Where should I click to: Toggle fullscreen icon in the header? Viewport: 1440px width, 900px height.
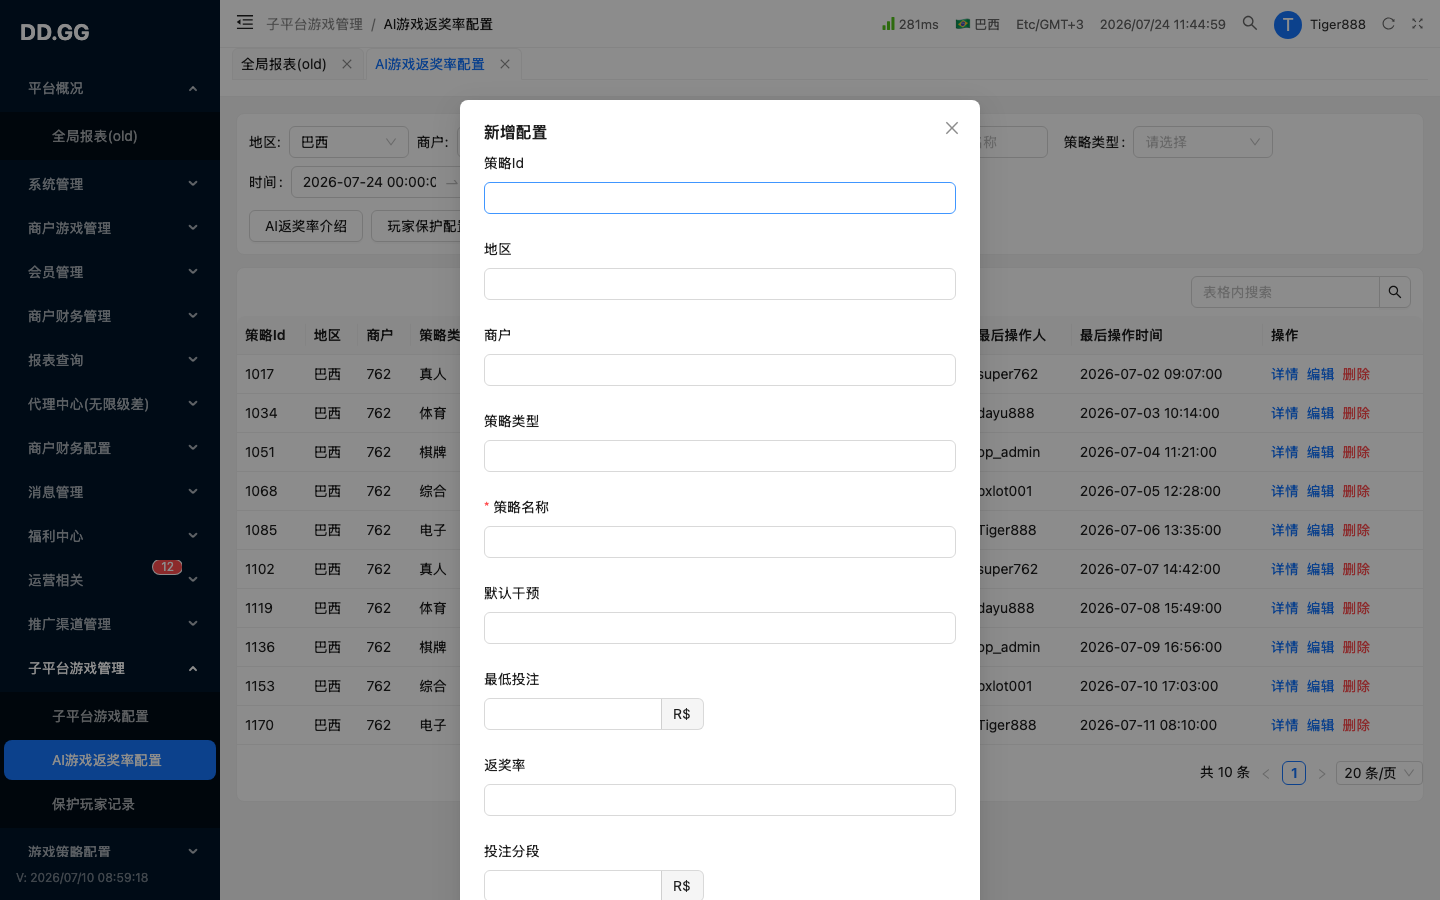point(1417,24)
